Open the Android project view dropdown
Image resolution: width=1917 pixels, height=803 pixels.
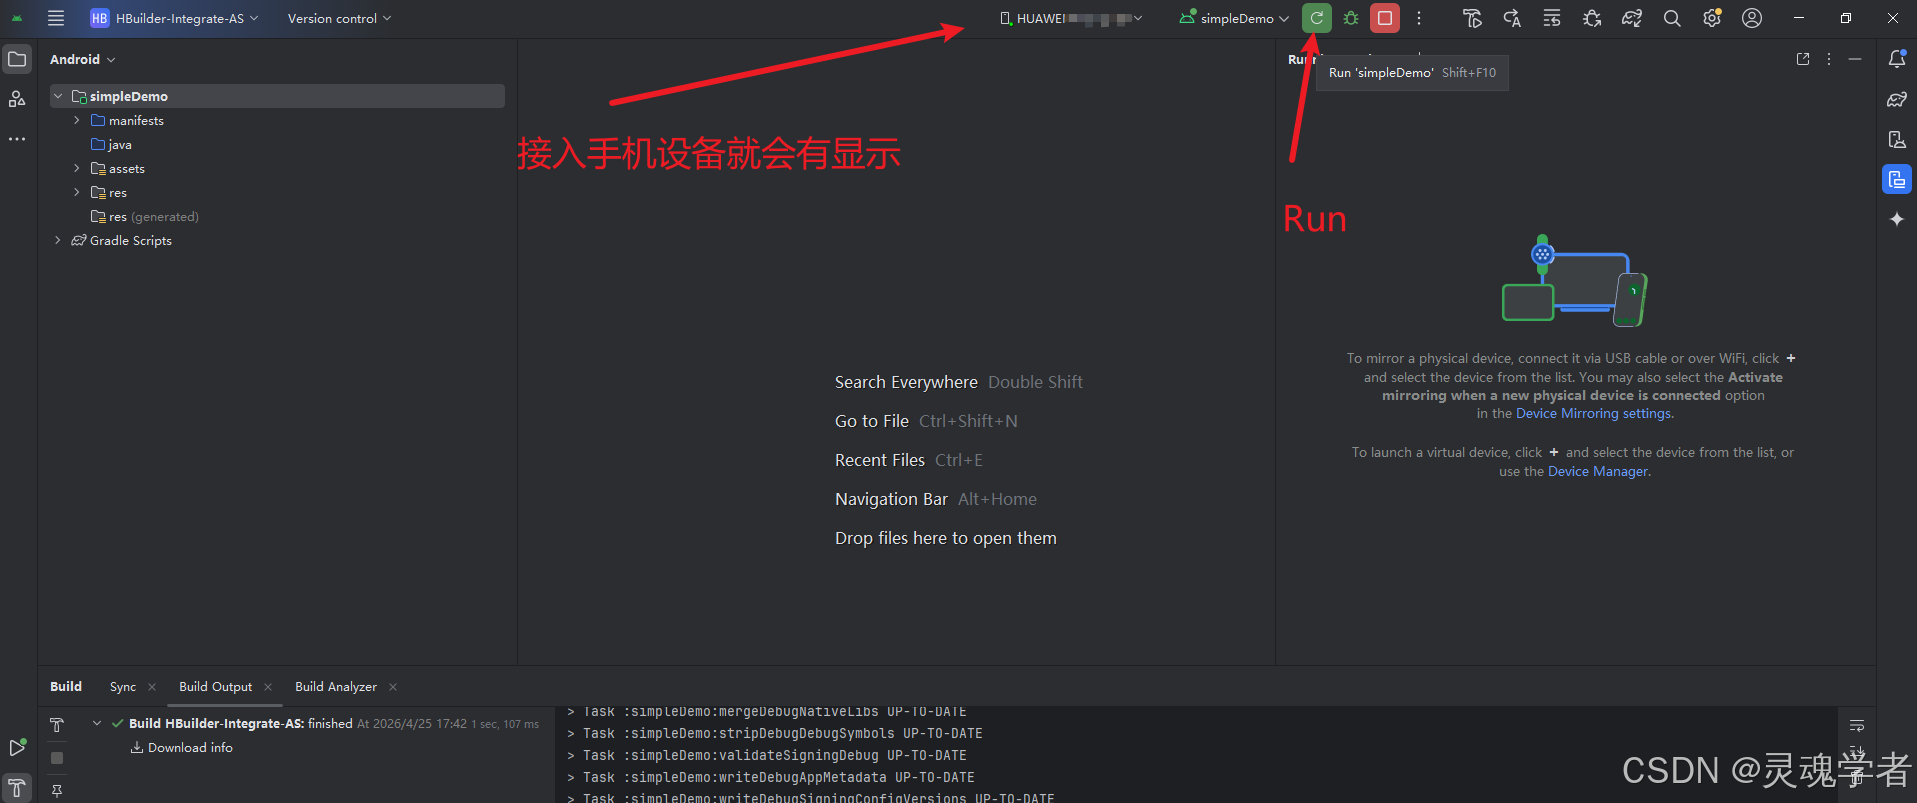tap(82, 59)
